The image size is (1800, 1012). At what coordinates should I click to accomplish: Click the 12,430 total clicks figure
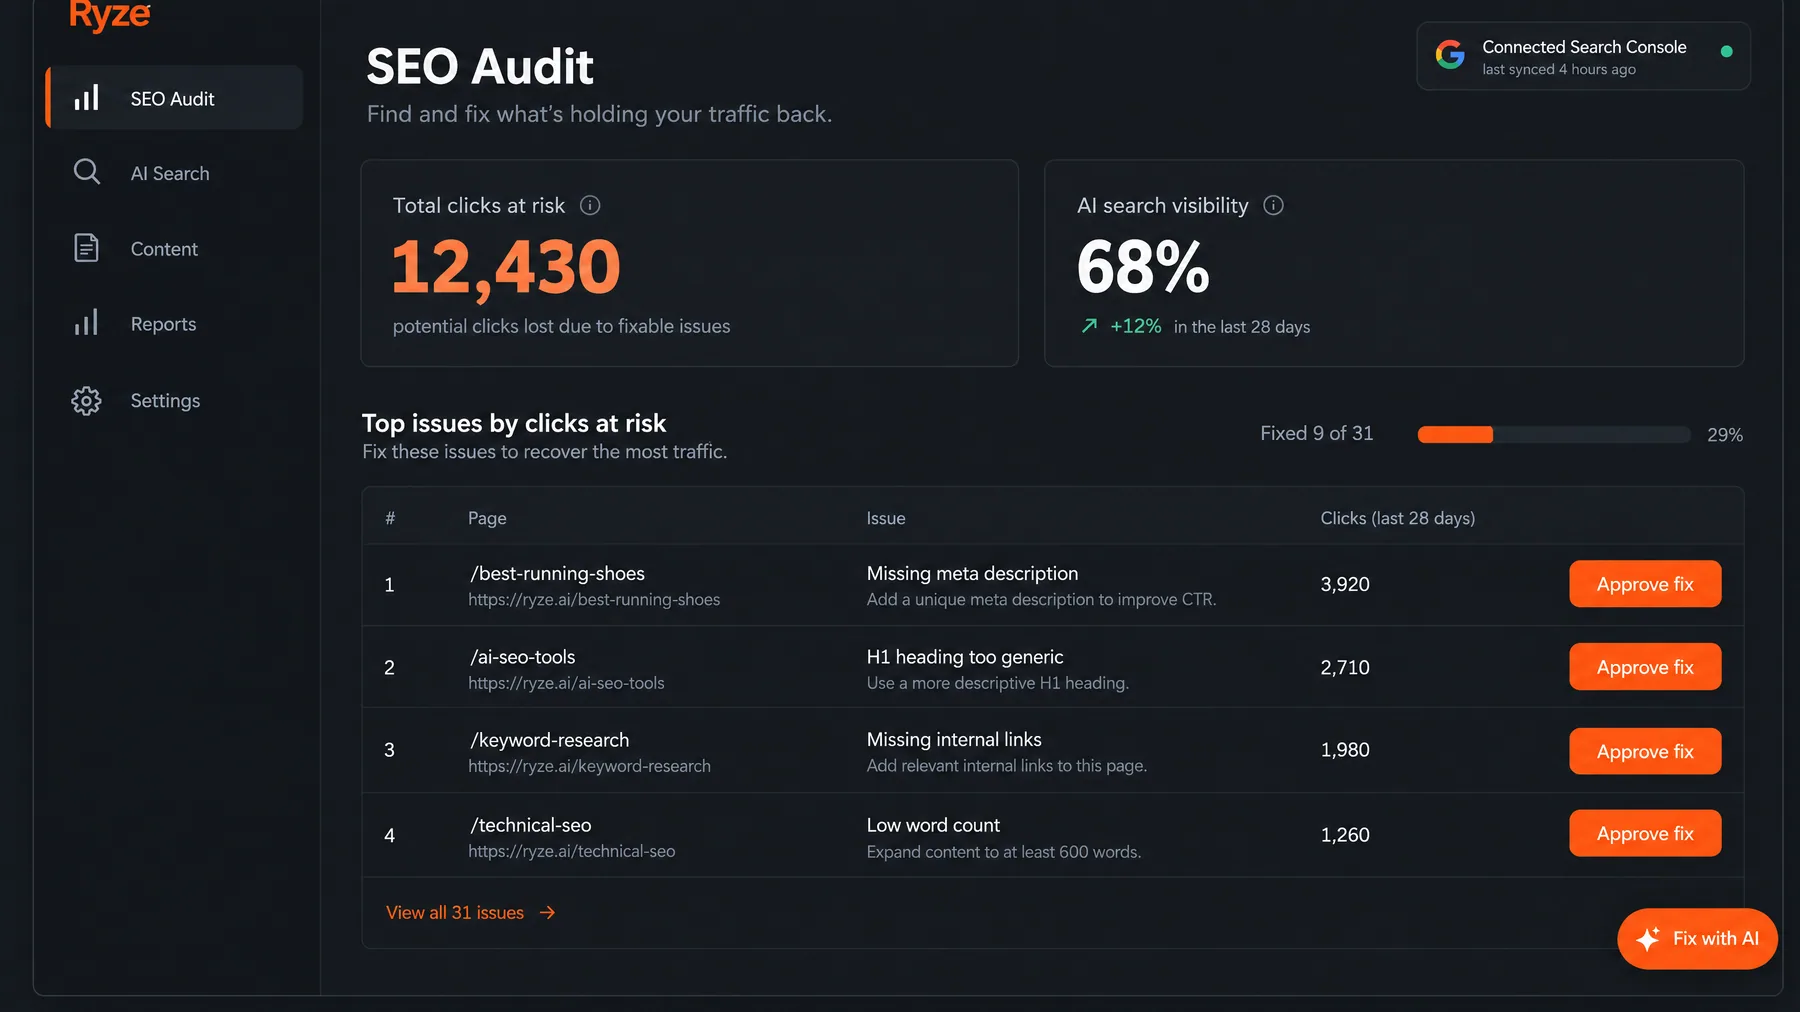(506, 268)
